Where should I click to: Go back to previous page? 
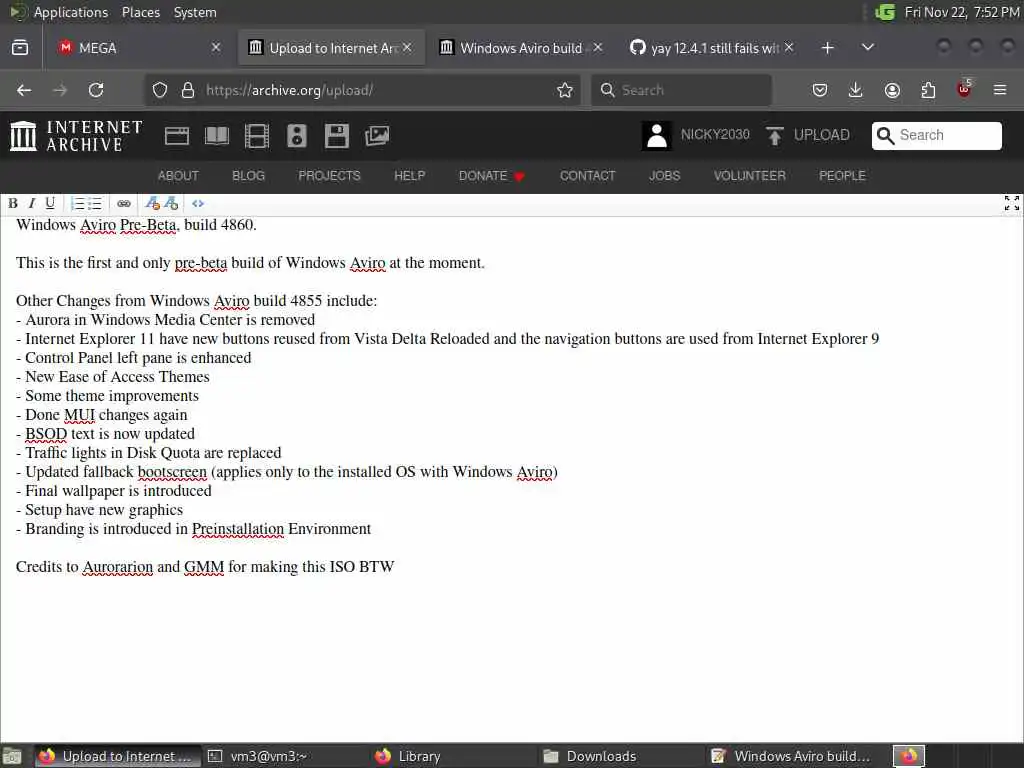24,90
